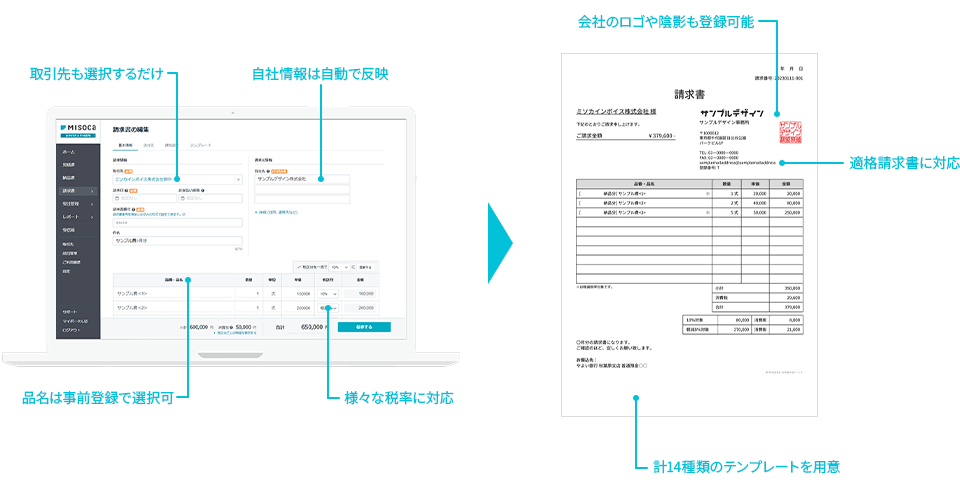Viewport: 960px width, 487px height.
Task: Expand the レポート sidebar submenu chevron
Action: [92, 217]
